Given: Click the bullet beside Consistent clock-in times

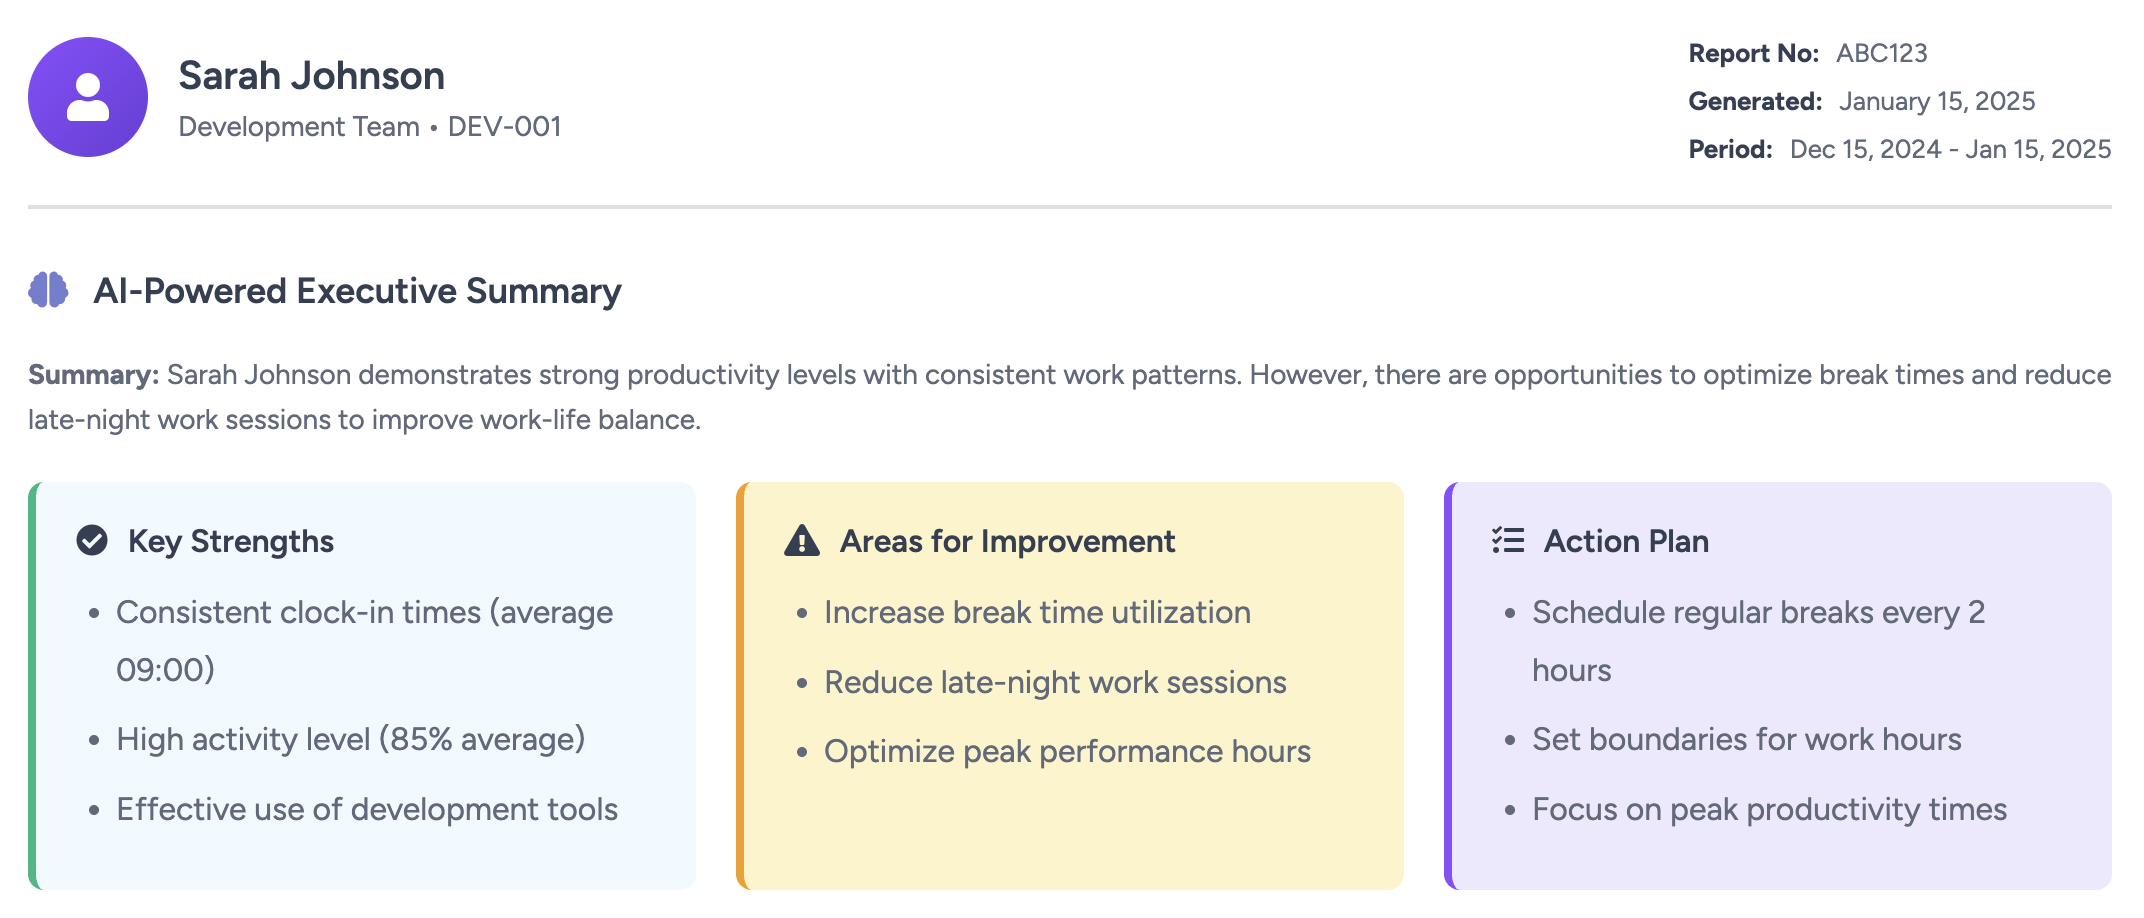Looking at the screenshot, I should (94, 614).
